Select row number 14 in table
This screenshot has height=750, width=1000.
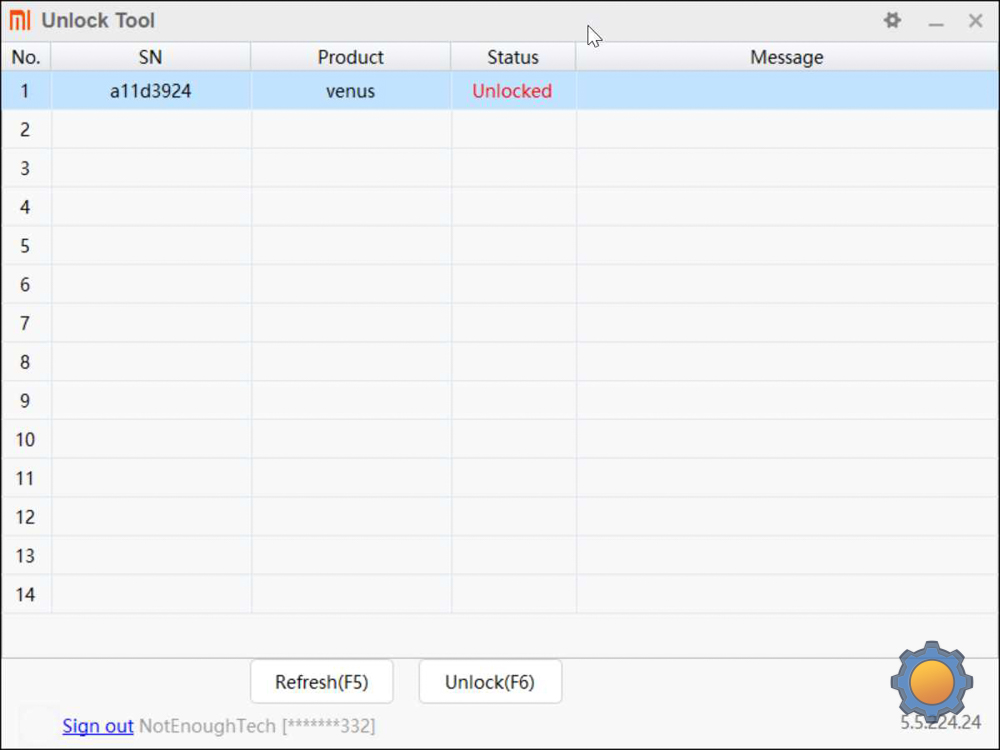[26, 594]
